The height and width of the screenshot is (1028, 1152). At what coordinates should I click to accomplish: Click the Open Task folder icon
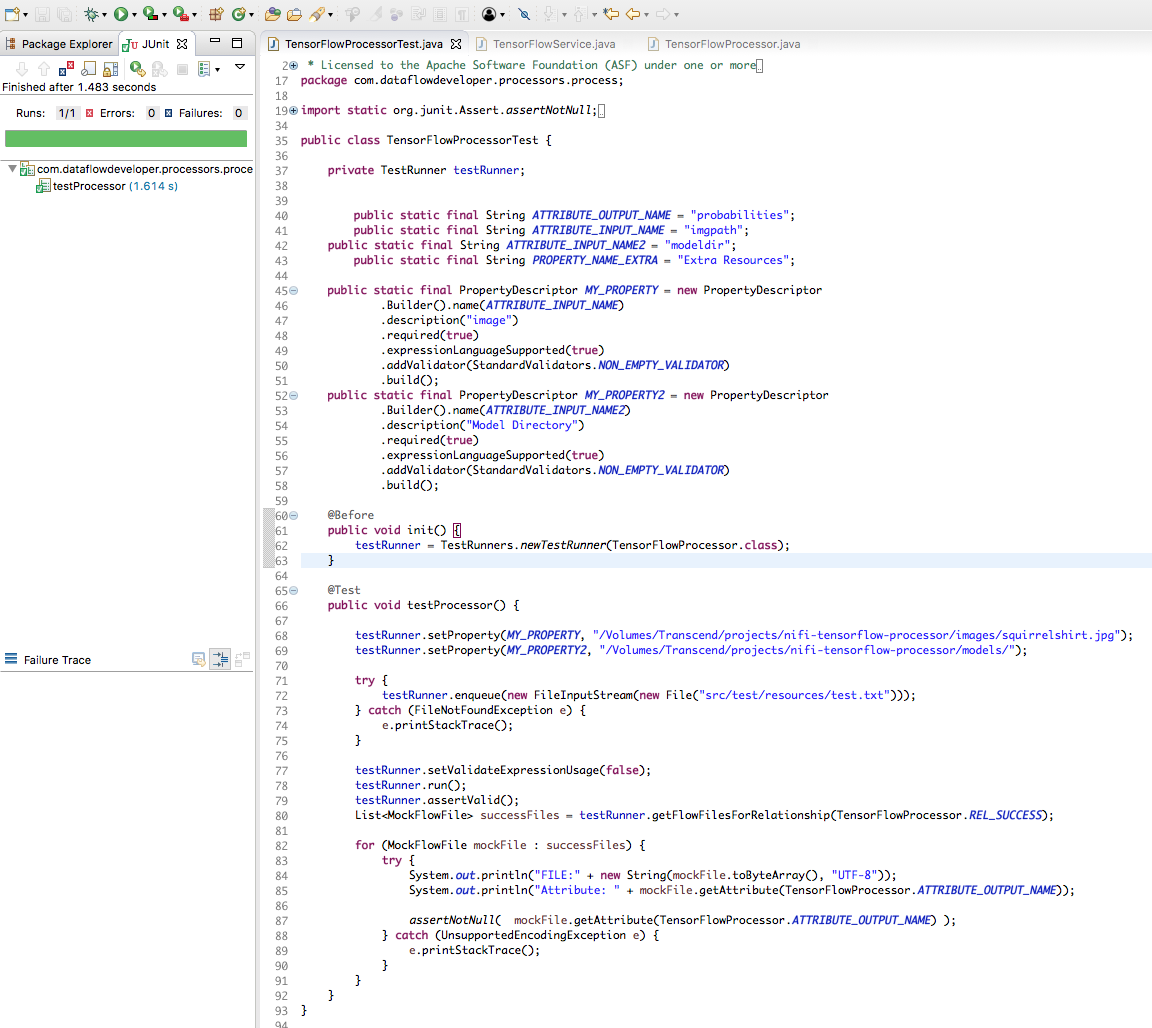pos(294,14)
